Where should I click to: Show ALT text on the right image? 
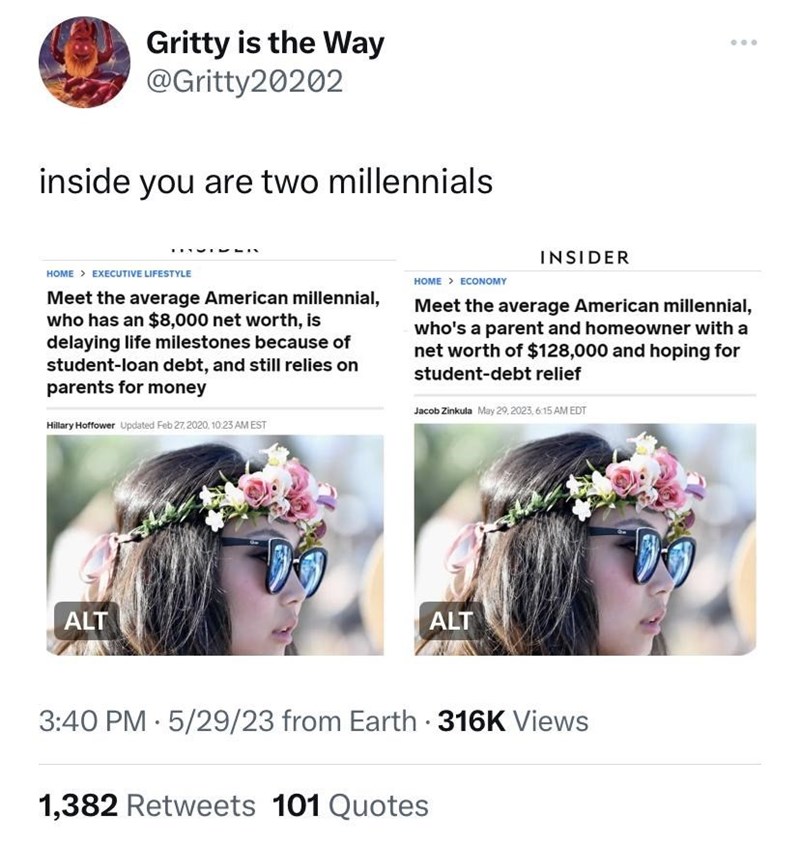click(451, 621)
